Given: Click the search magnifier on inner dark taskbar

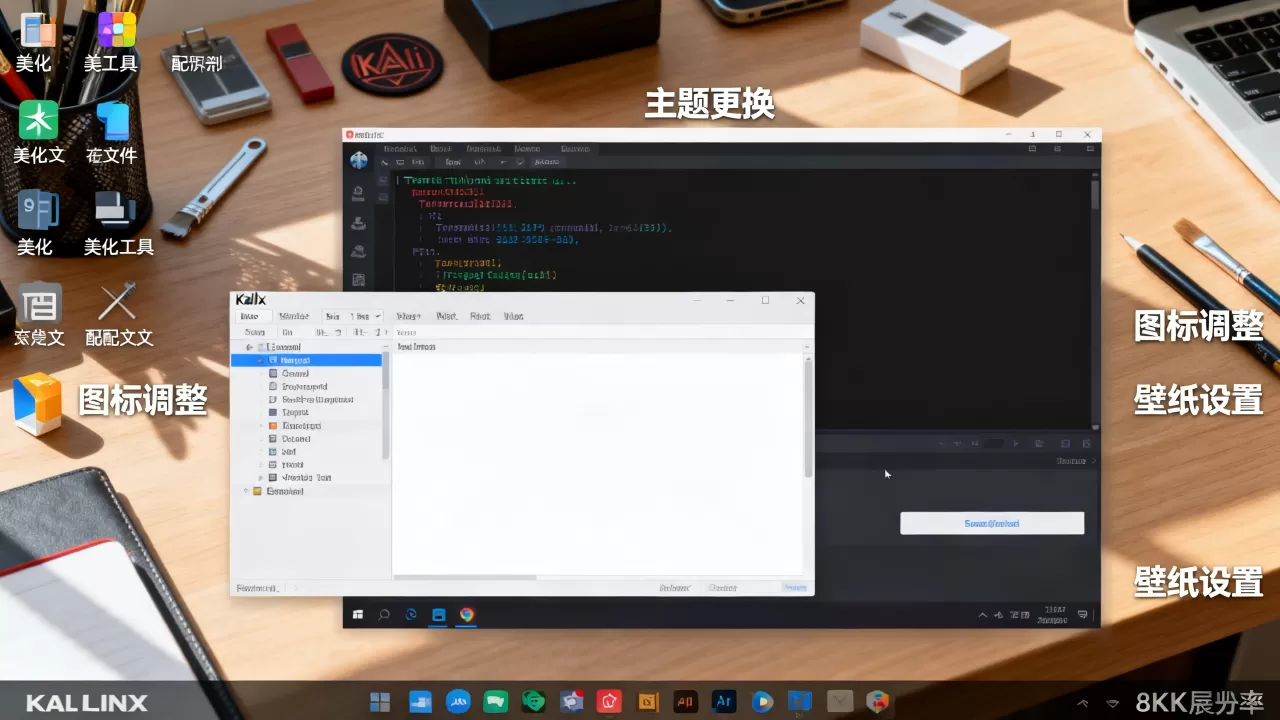Looking at the screenshot, I should point(384,614).
